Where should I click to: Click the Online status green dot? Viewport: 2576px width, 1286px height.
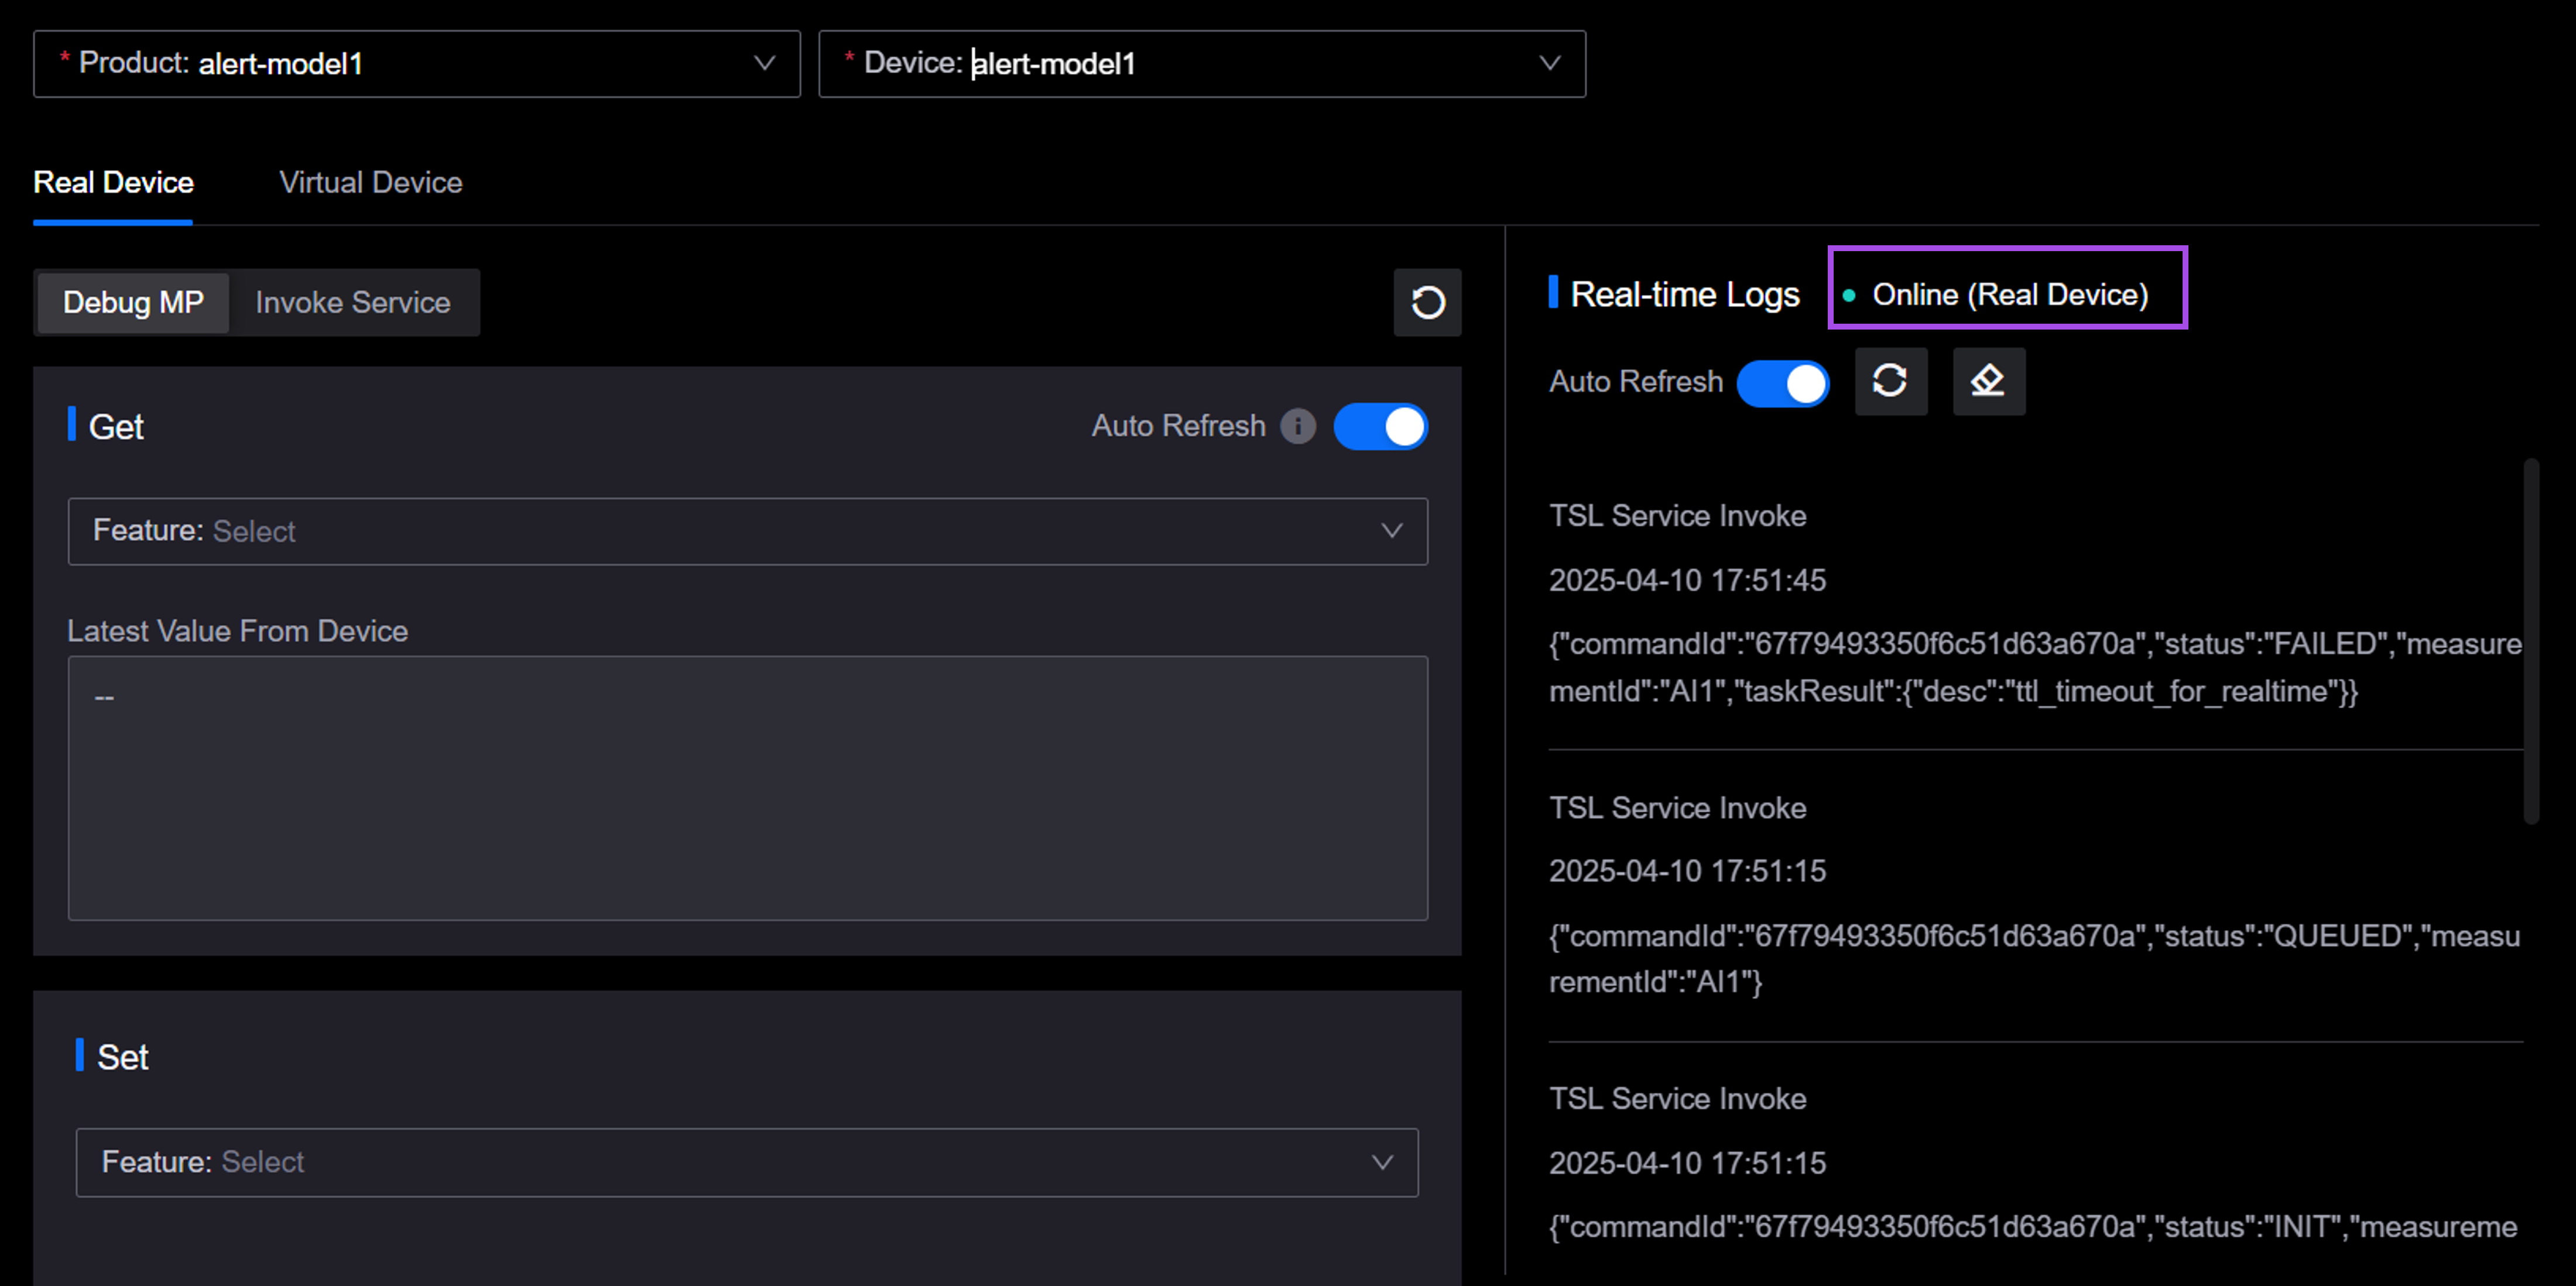(1849, 295)
